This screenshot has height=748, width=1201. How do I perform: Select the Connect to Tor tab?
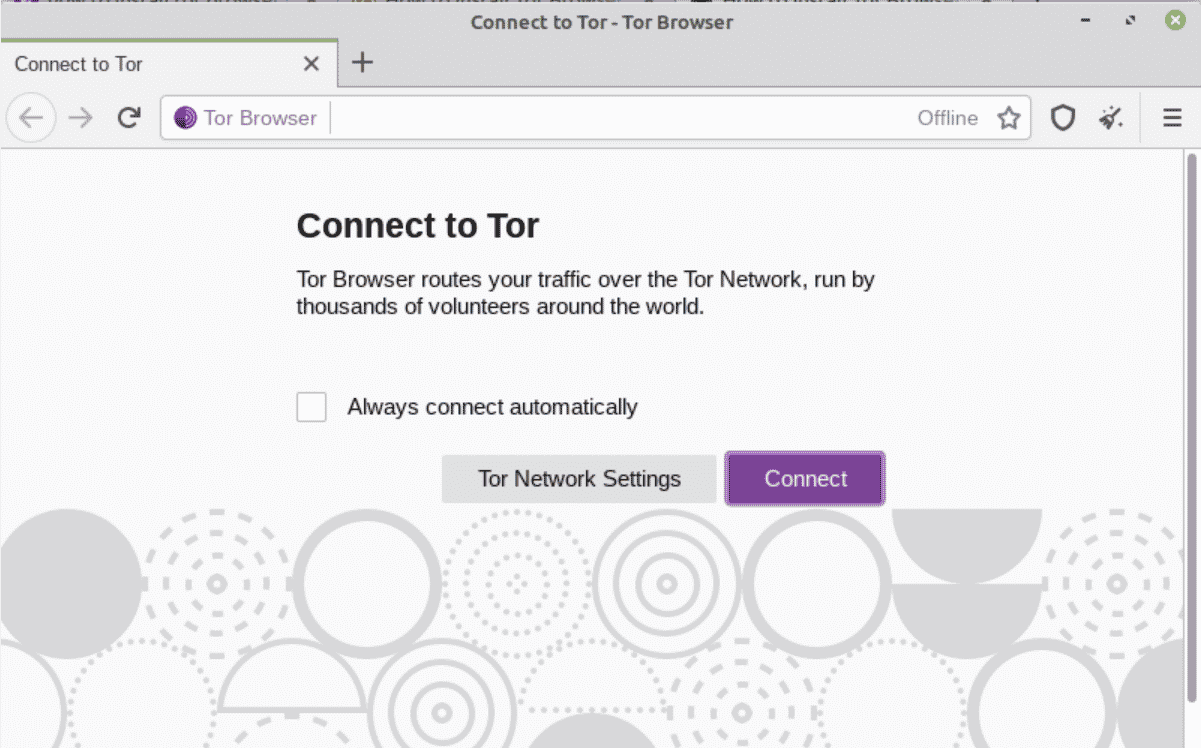(168, 64)
